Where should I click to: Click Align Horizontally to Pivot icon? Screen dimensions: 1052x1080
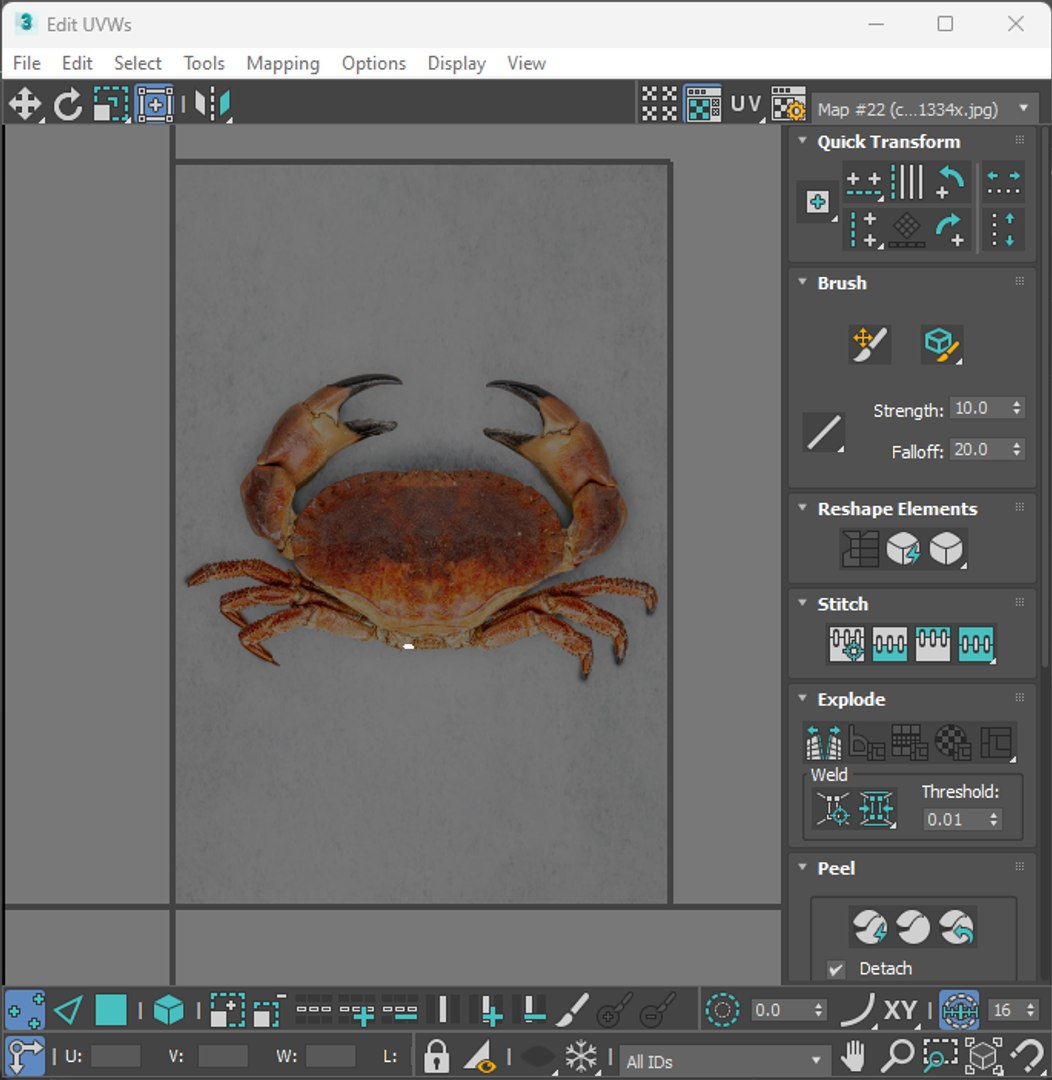[864, 183]
